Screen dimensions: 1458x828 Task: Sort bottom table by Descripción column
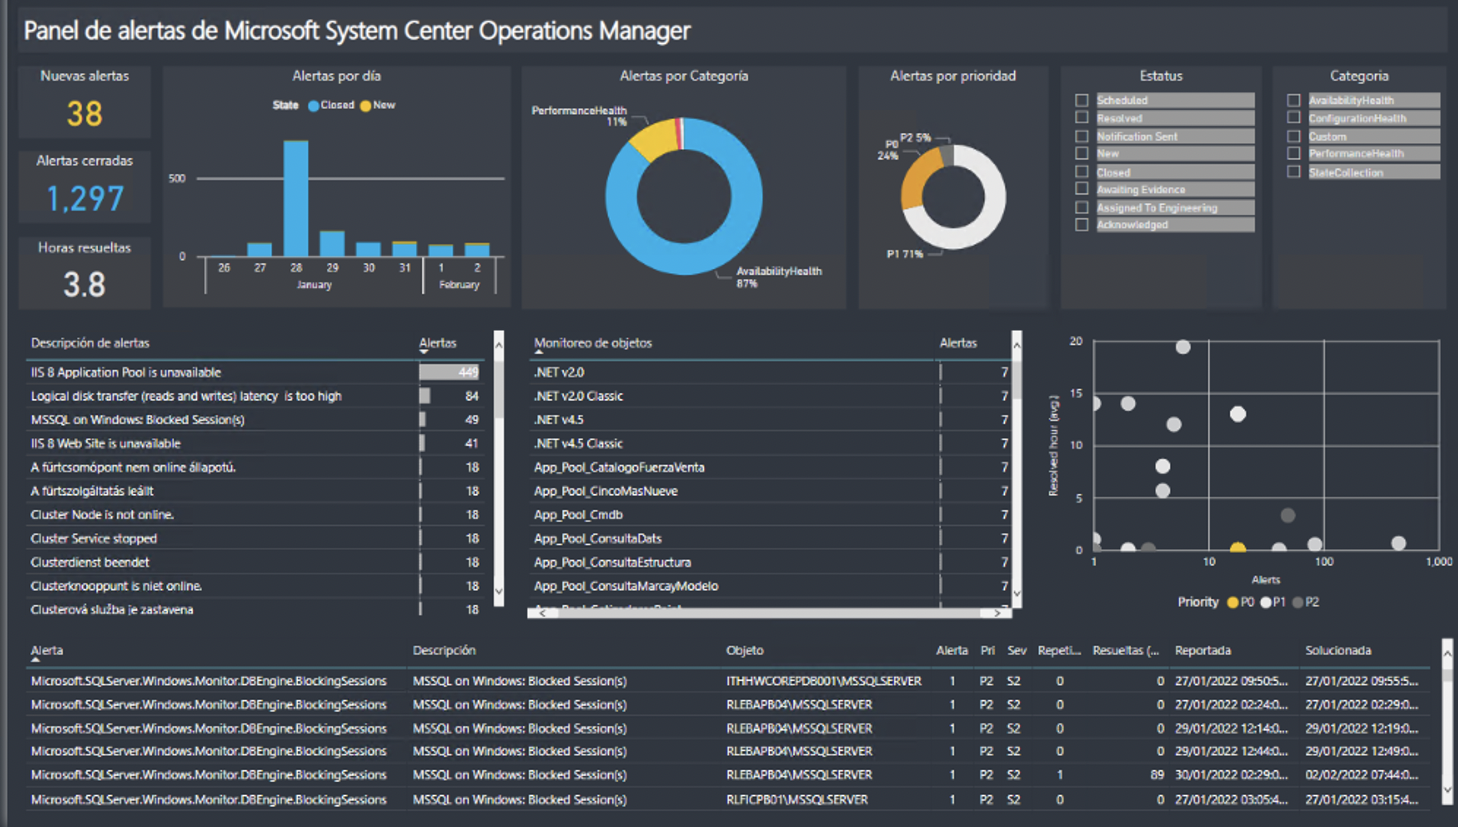(x=444, y=650)
